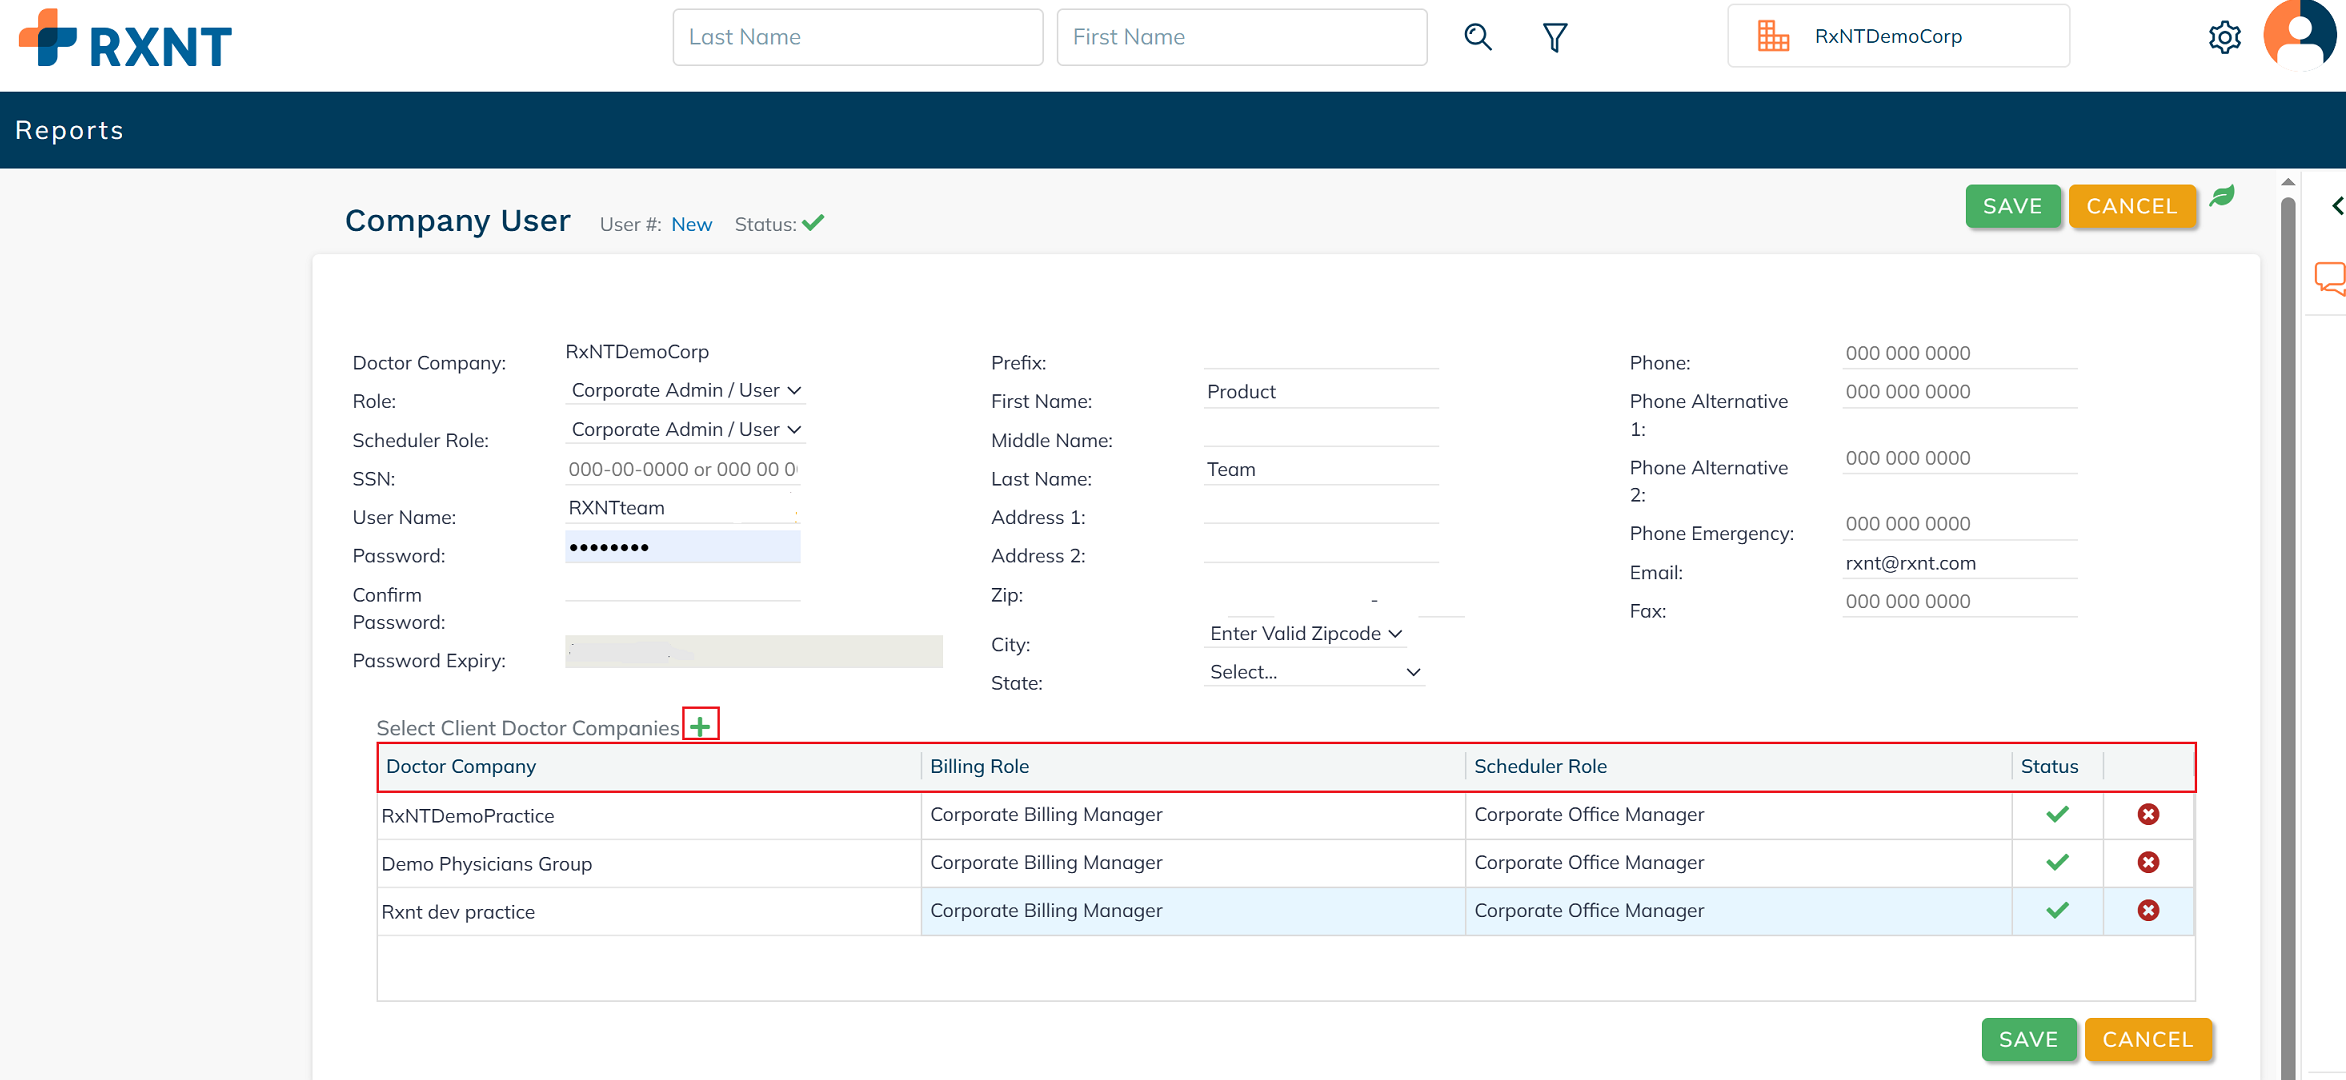Screen dimensions: 2346x1080
Task: Open the RxNTDemoCorp company selector
Action: (1898, 36)
